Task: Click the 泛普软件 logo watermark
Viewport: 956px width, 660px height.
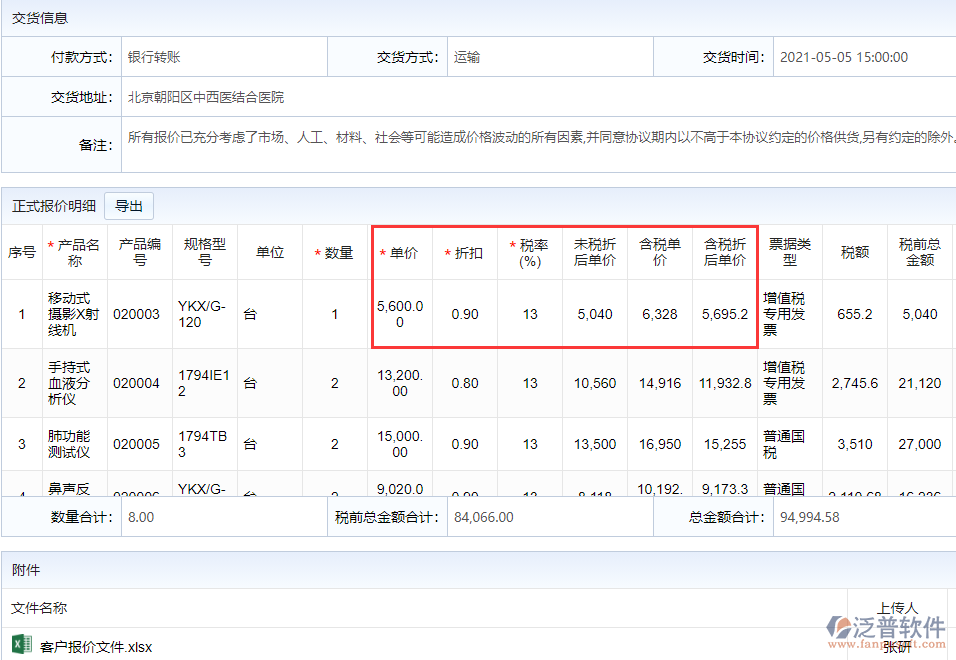Action: coord(886,629)
